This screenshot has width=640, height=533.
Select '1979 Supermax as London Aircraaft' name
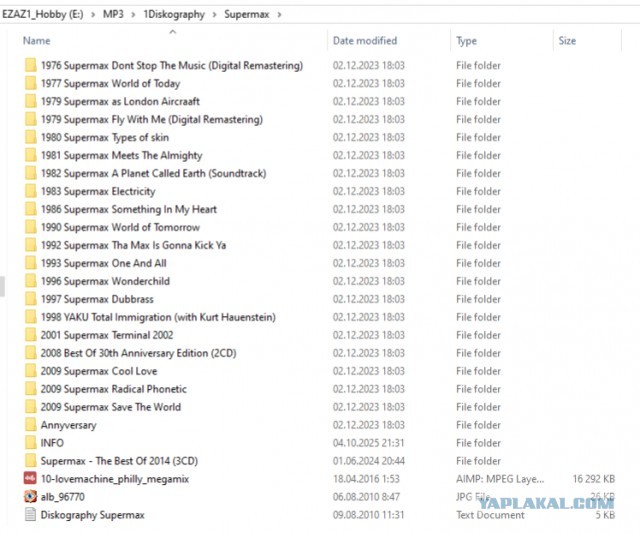pyautogui.click(x=120, y=101)
